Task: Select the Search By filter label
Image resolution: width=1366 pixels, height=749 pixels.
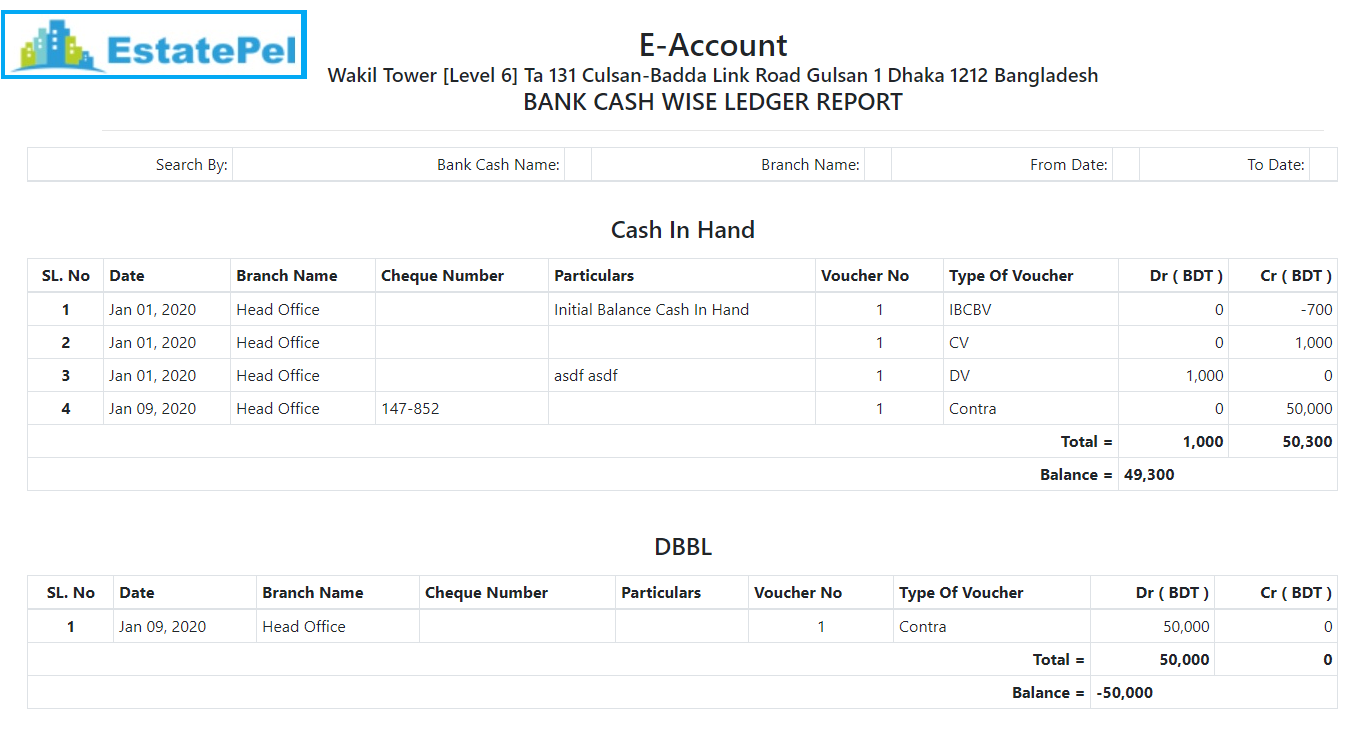Action: tap(191, 165)
